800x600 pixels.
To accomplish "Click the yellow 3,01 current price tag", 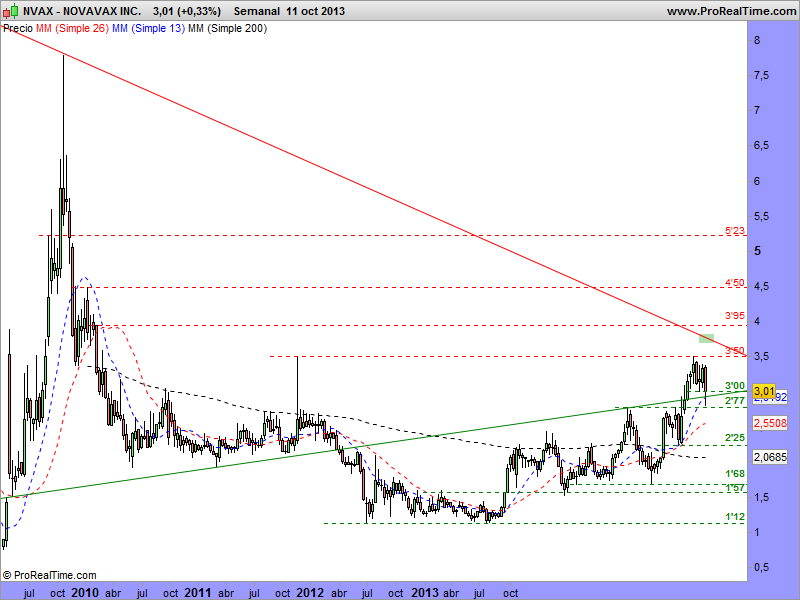I will (x=764, y=391).
